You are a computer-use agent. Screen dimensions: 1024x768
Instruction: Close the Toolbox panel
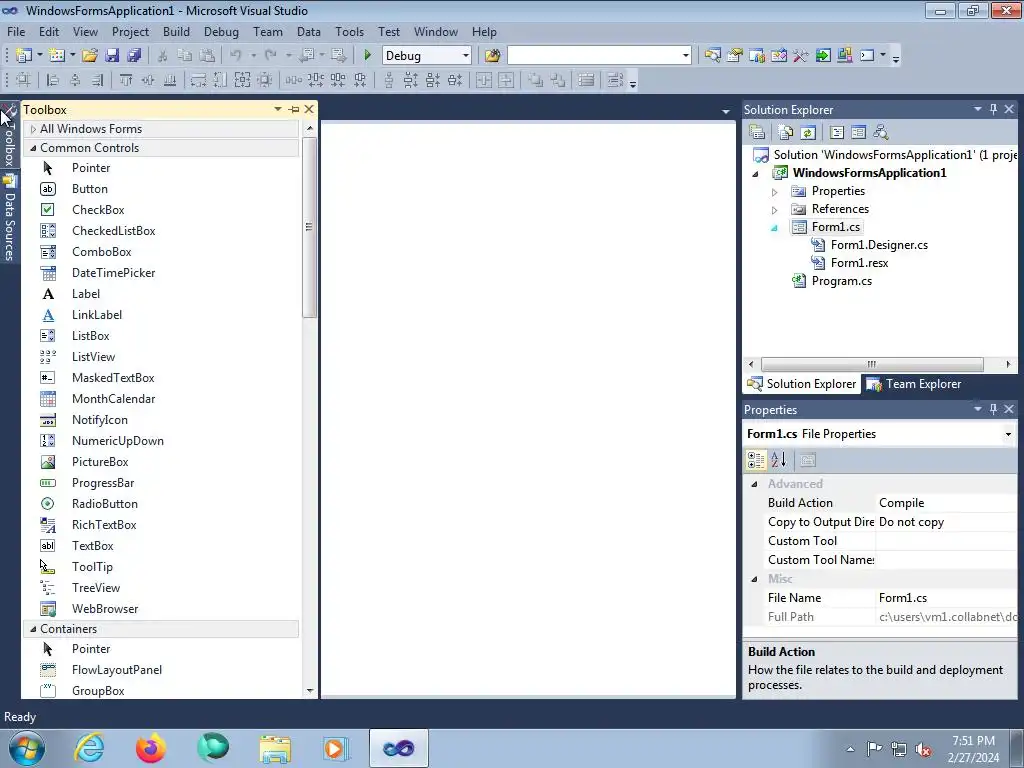pyautogui.click(x=309, y=109)
